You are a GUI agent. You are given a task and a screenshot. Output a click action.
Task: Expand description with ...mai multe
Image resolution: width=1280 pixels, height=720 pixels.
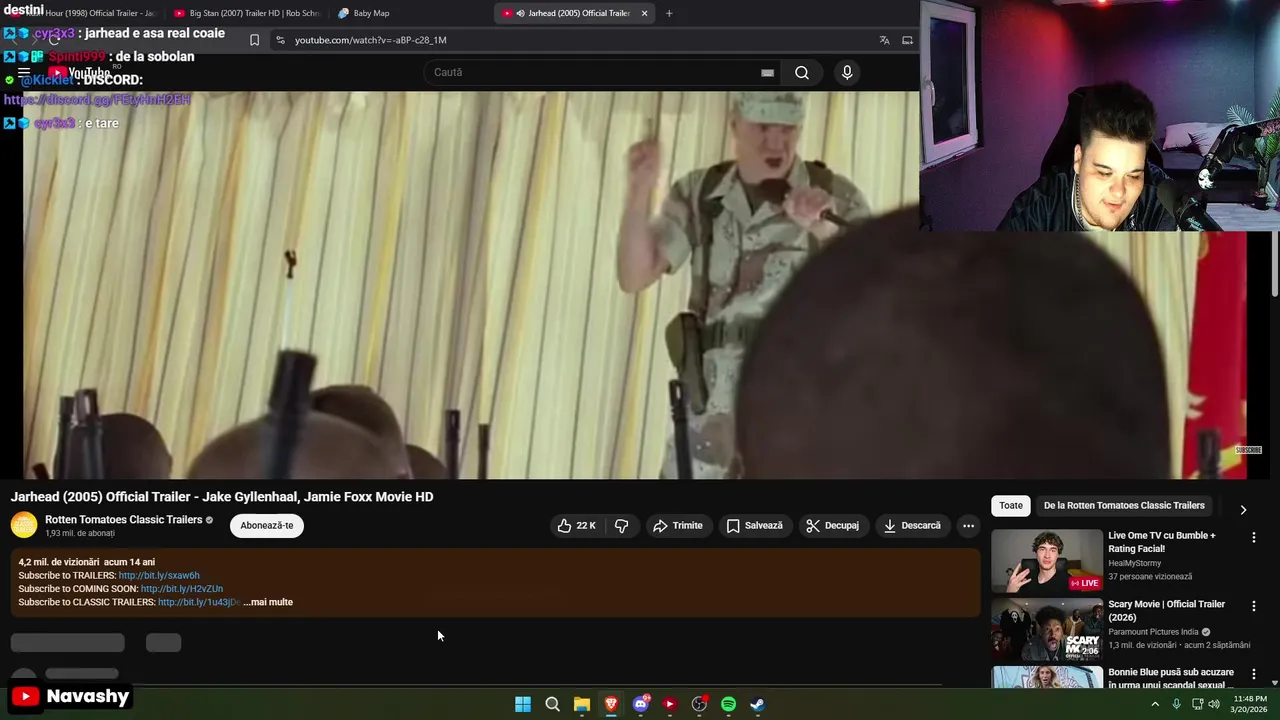point(268,602)
